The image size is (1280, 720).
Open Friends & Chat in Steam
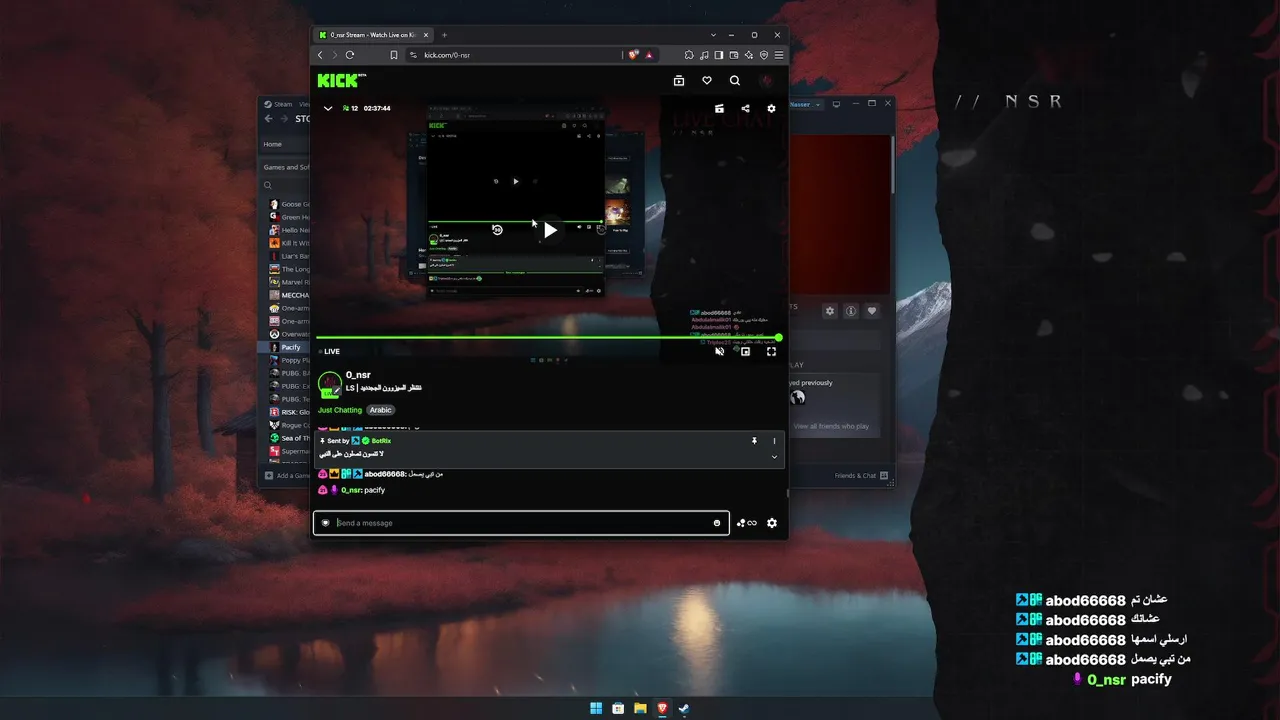tap(859, 476)
